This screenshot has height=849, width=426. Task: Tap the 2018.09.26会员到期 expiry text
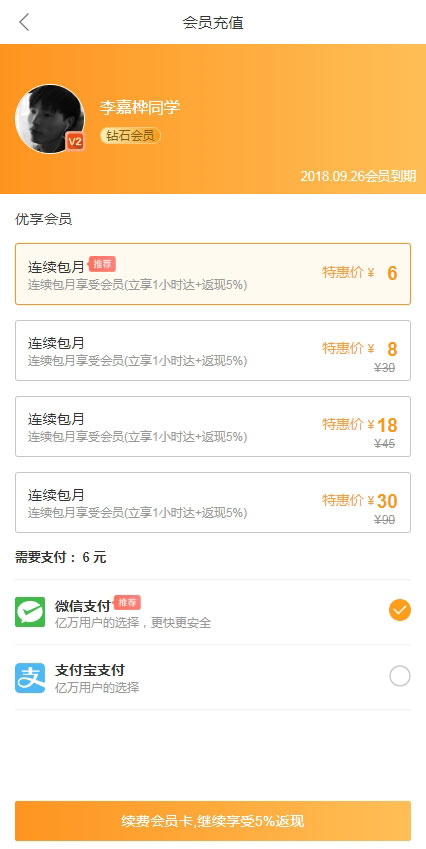[358, 176]
